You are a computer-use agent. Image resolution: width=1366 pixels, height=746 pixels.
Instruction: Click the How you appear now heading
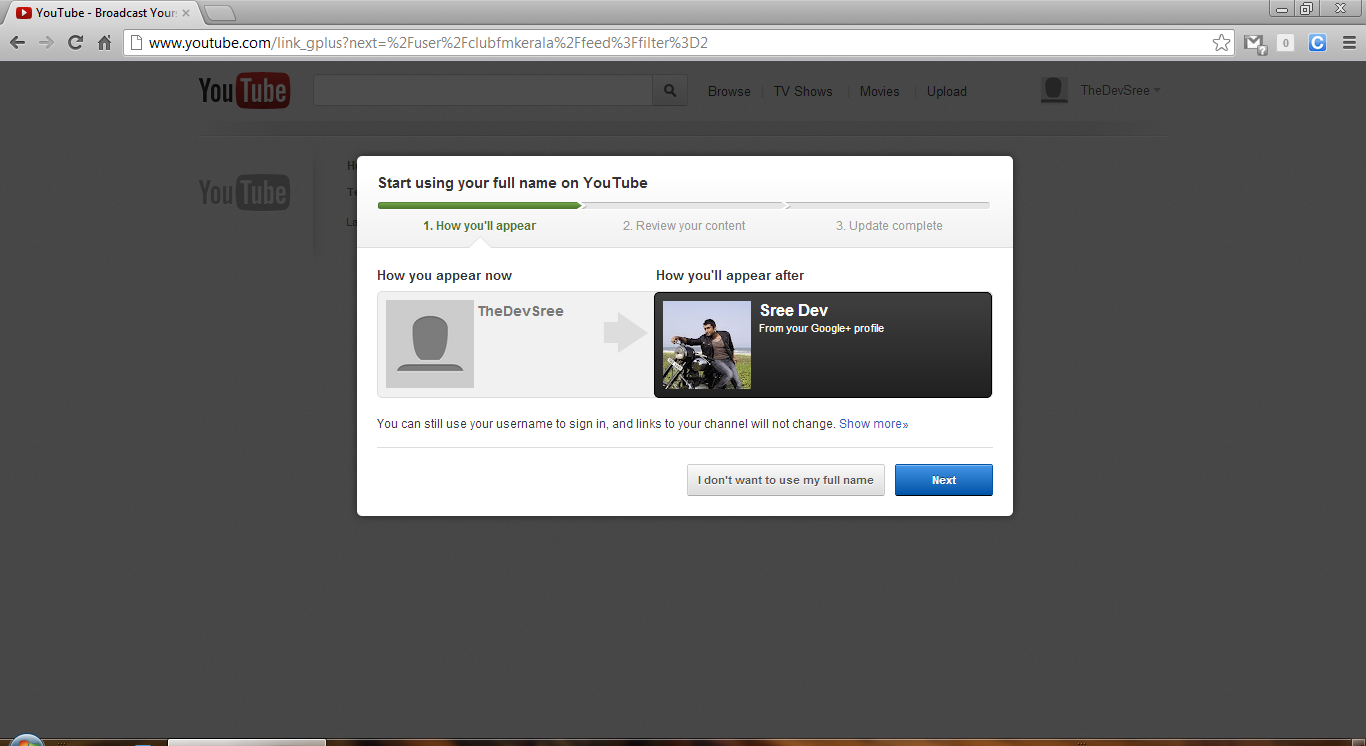(x=444, y=275)
